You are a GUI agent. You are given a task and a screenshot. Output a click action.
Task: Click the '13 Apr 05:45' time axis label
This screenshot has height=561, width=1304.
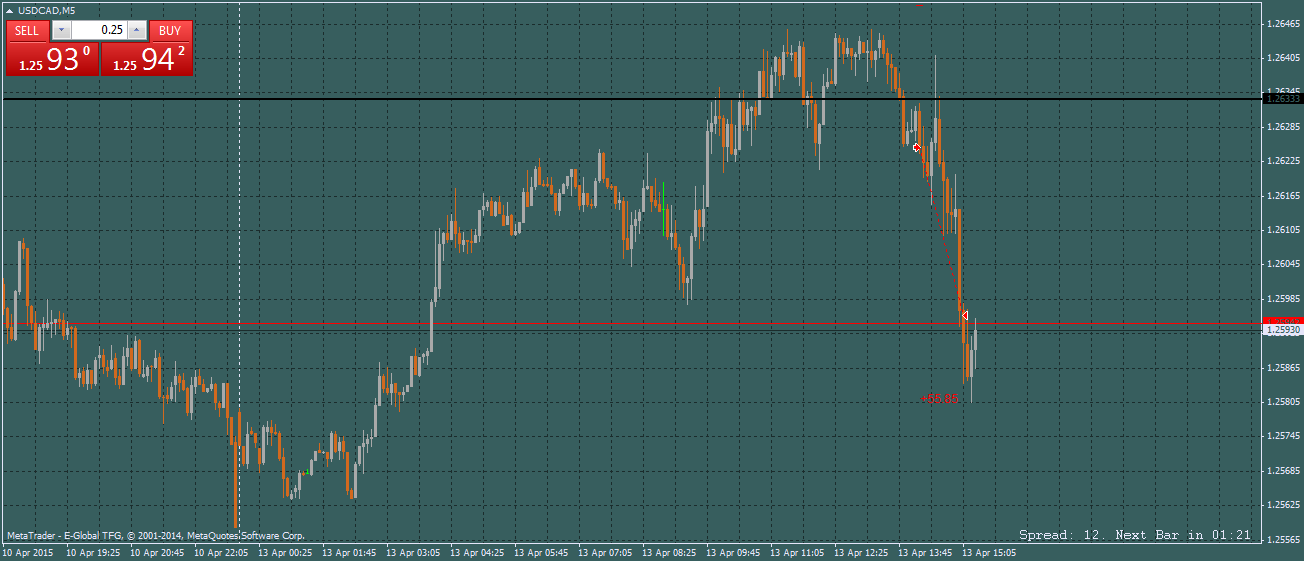tap(540, 552)
